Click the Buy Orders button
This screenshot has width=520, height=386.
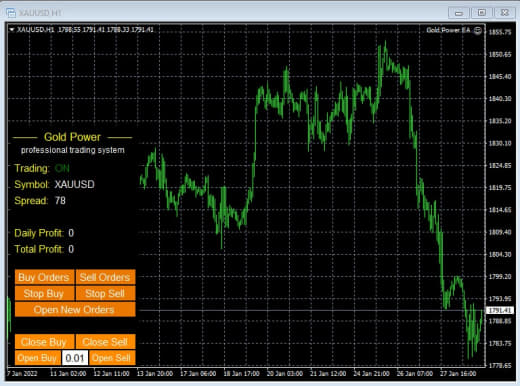coord(44,277)
